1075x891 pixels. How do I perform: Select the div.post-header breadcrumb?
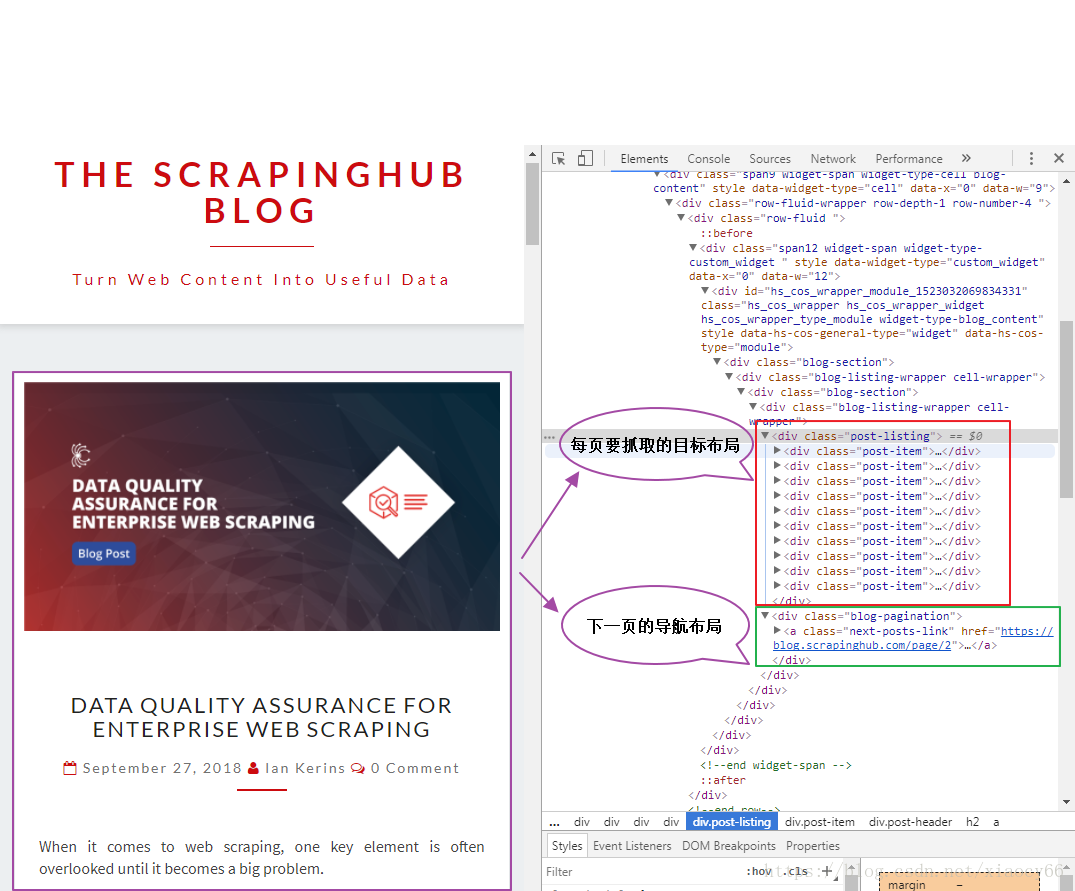pos(910,822)
